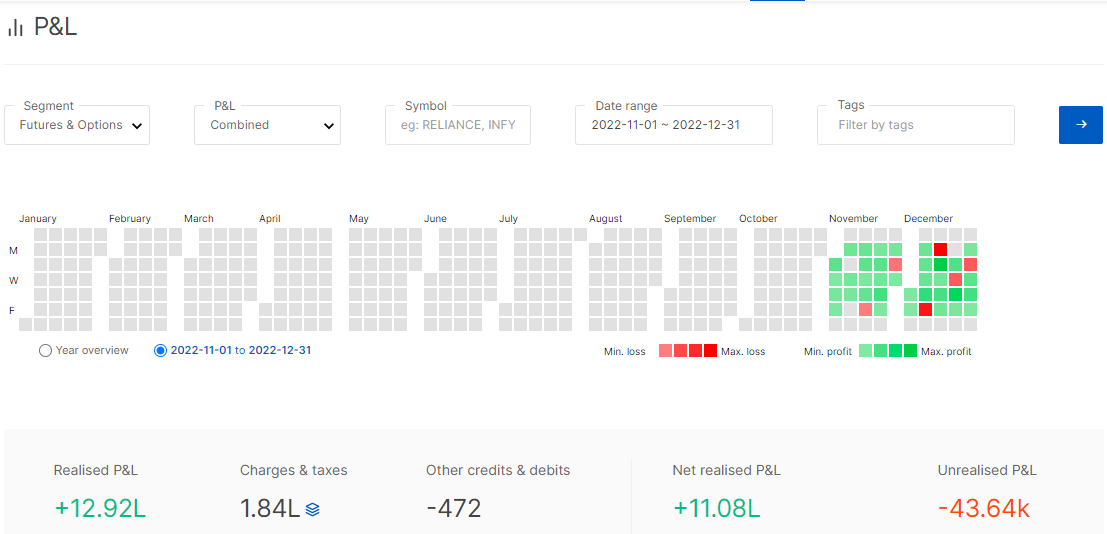Click the Max. profit legend label
This screenshot has width=1107, height=534.
pyautogui.click(x=947, y=351)
